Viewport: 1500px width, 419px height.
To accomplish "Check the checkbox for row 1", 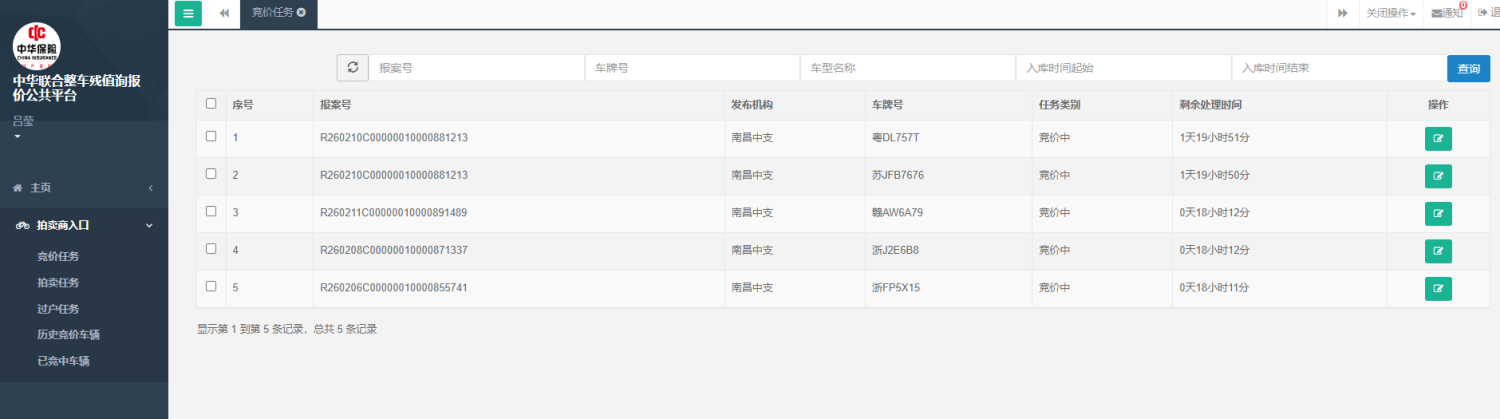I will (x=211, y=137).
